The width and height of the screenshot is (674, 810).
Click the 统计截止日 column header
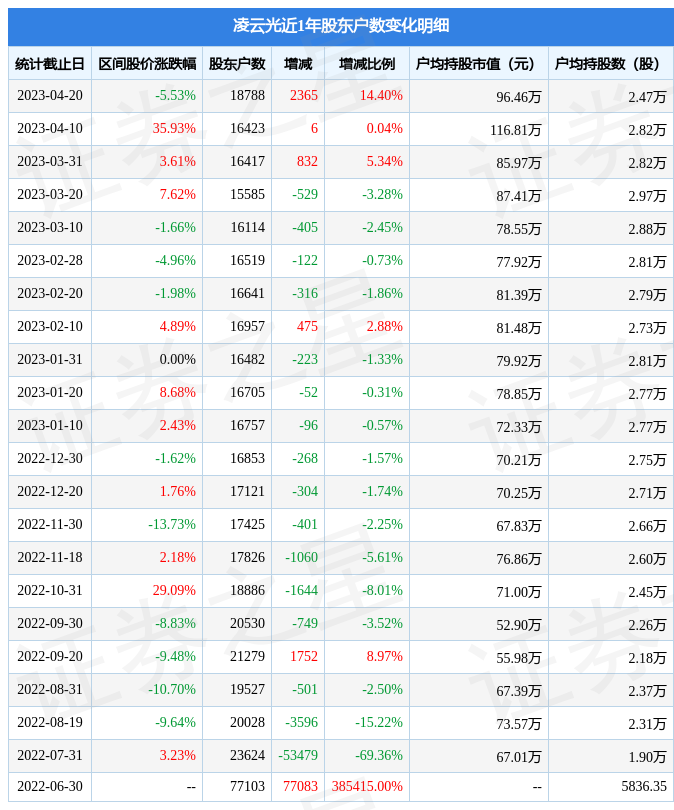pyautogui.click(x=50, y=64)
